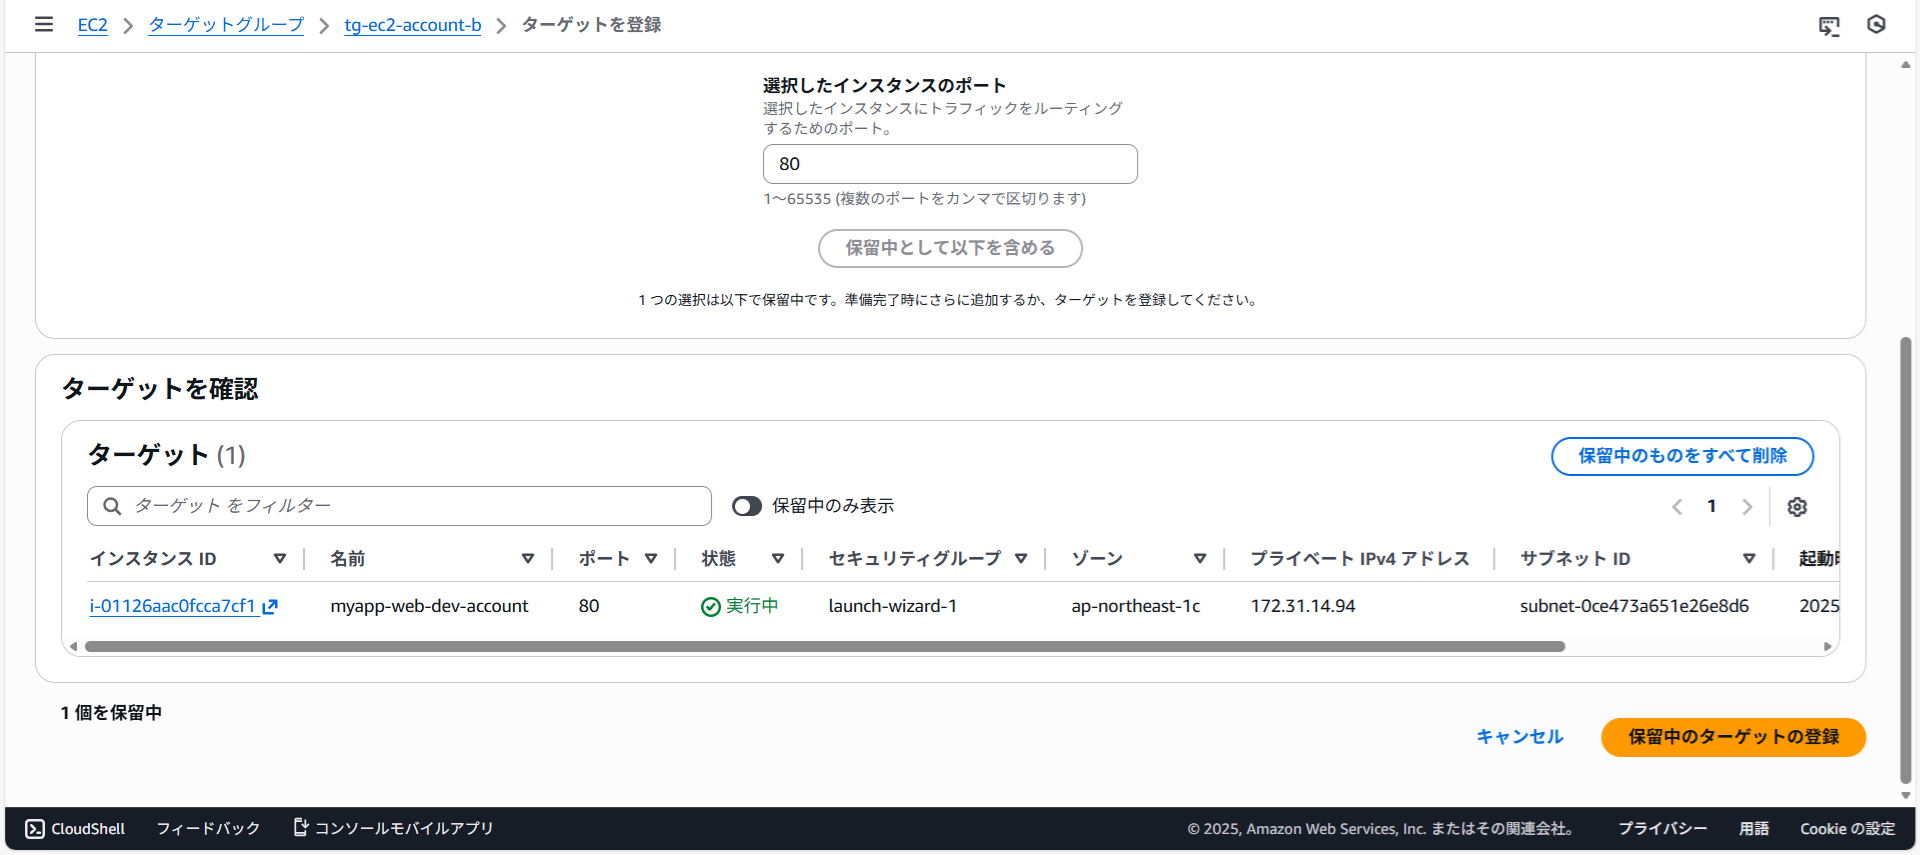The image size is (1920, 855).
Task: Open tg-ec2-account-b breadcrumb link
Action: tap(412, 25)
